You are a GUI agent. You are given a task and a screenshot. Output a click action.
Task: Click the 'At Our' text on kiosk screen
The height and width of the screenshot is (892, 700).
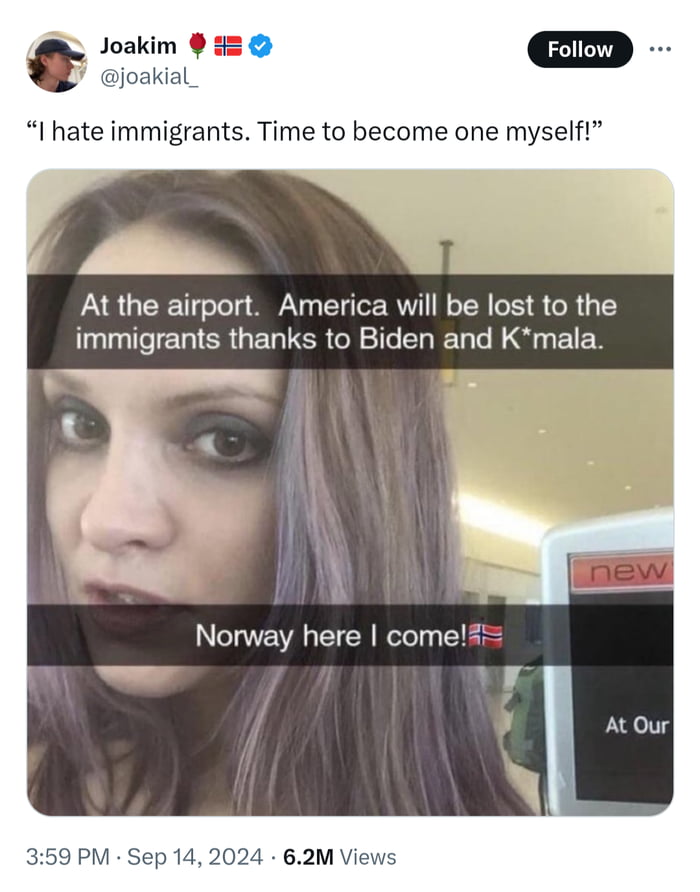click(x=637, y=726)
